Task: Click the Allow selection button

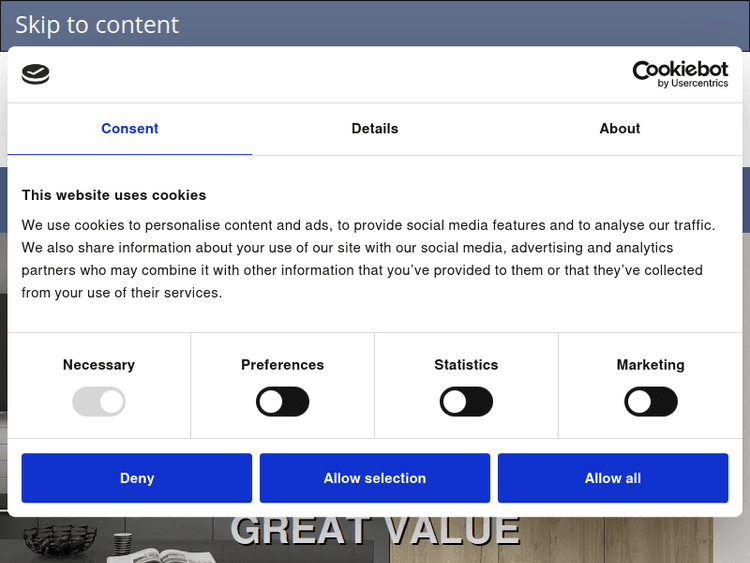Action: tap(375, 478)
